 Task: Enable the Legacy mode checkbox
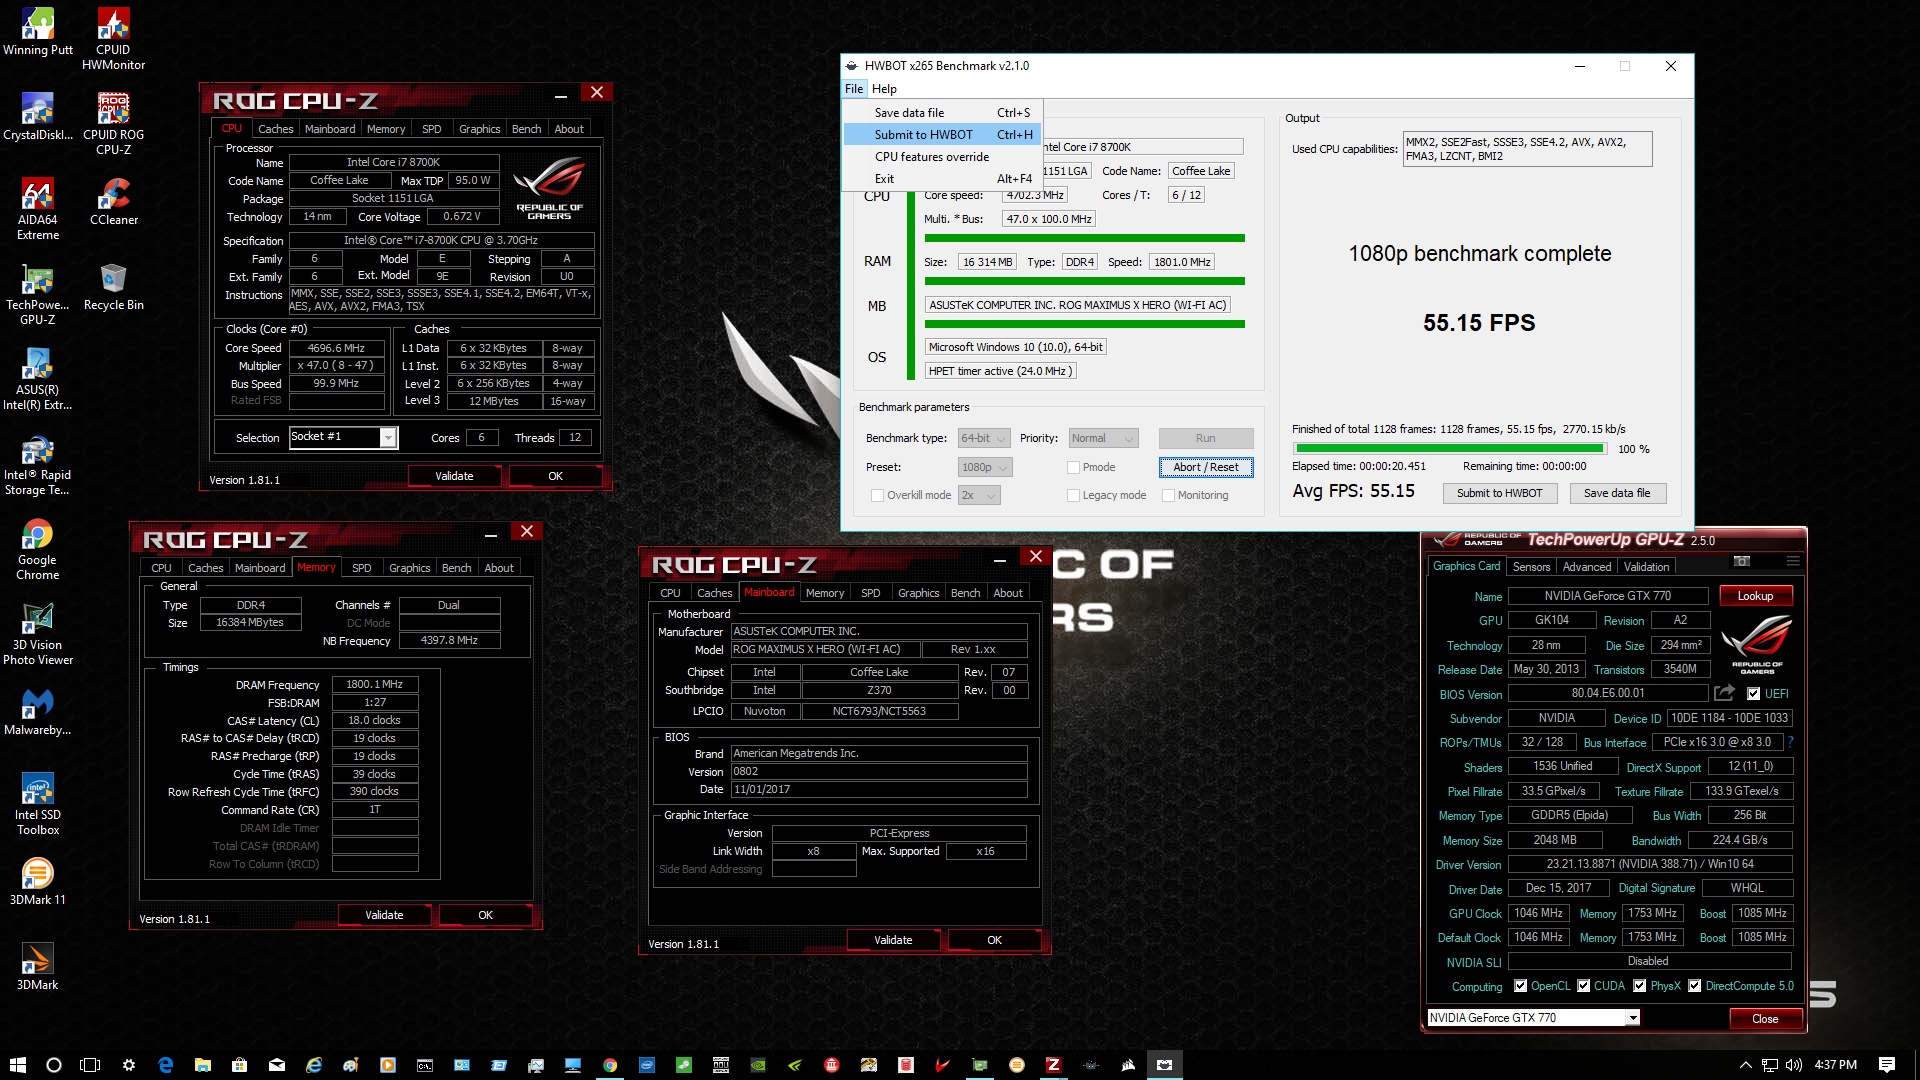coord(1073,495)
